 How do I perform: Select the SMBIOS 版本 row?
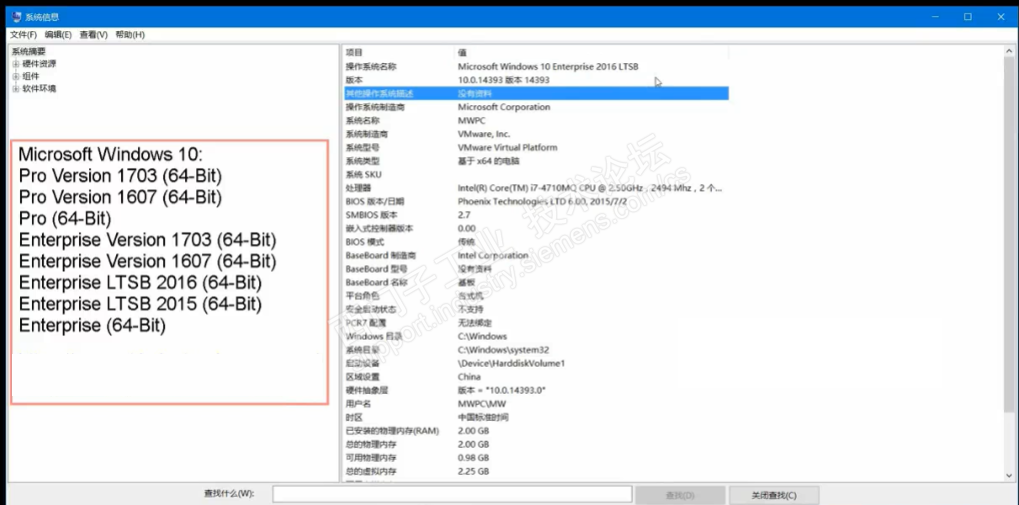(x=535, y=215)
